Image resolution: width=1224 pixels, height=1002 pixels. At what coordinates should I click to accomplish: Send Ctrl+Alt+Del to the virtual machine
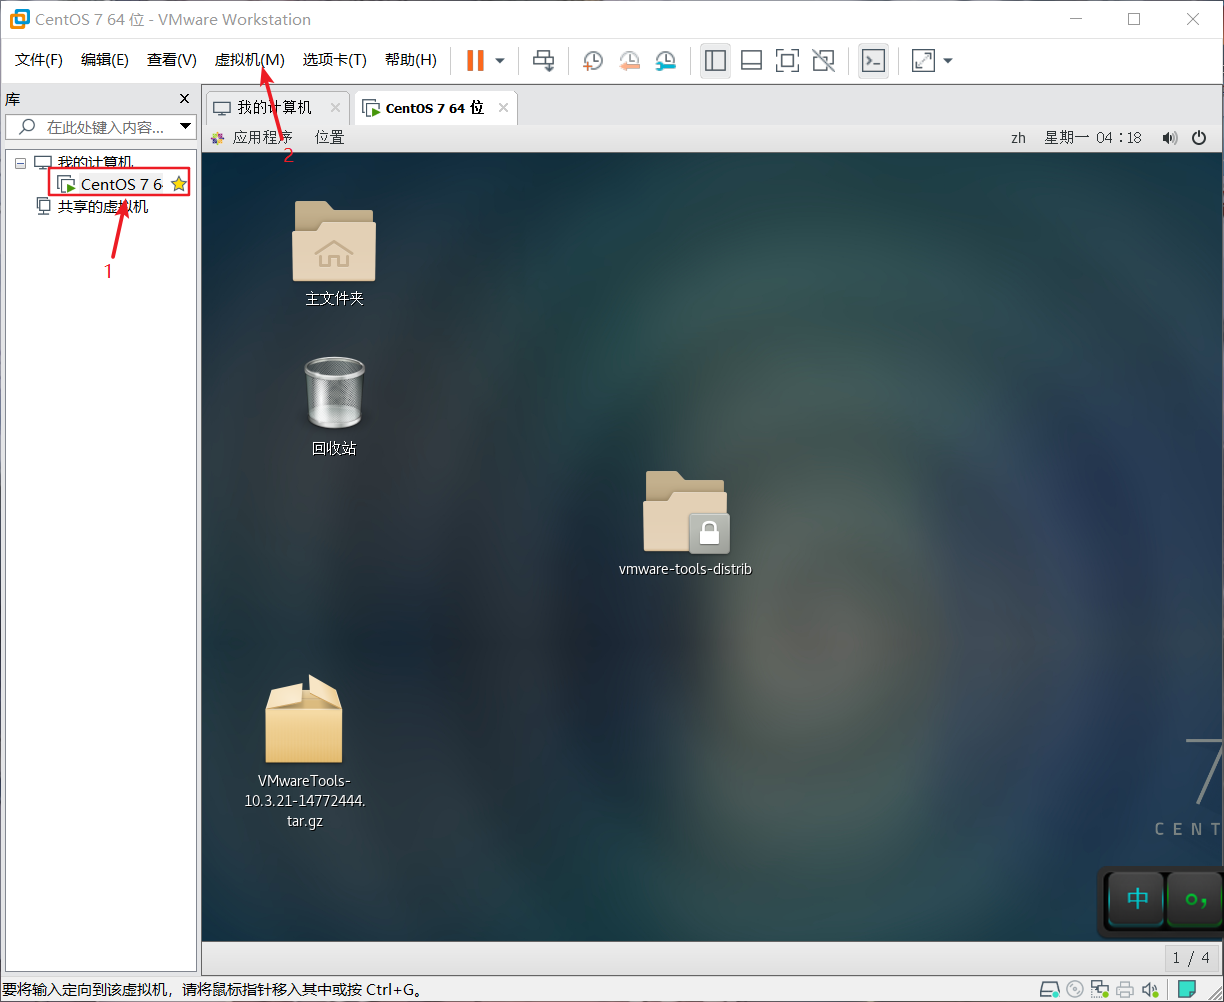[x=543, y=61]
